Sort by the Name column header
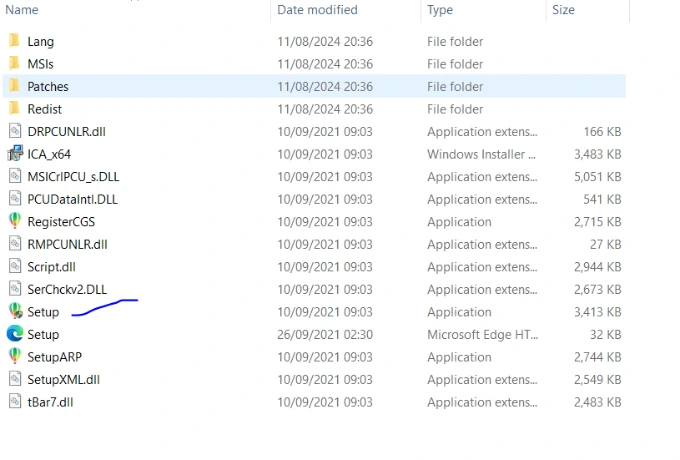This screenshot has height=460, width=680. [22, 10]
